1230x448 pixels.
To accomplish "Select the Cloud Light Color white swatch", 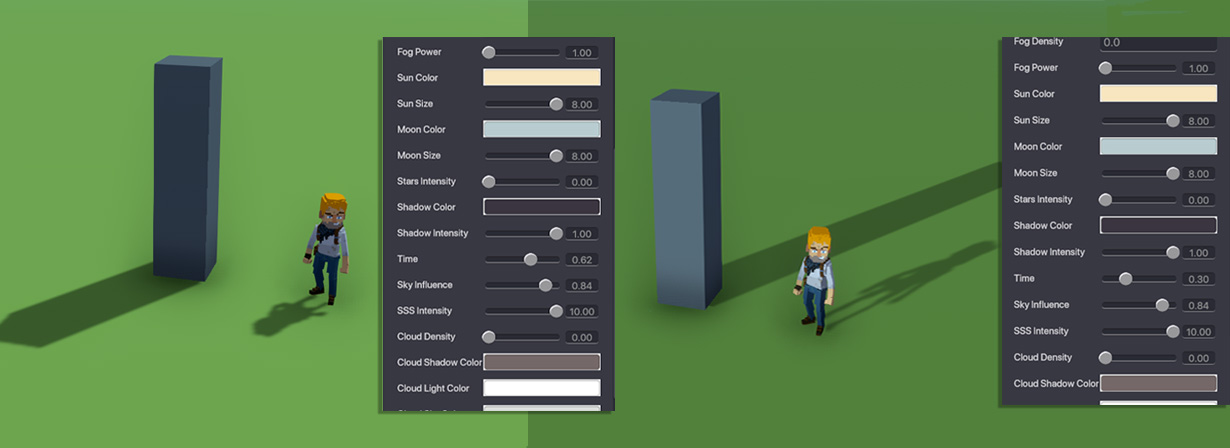I will click(541, 388).
